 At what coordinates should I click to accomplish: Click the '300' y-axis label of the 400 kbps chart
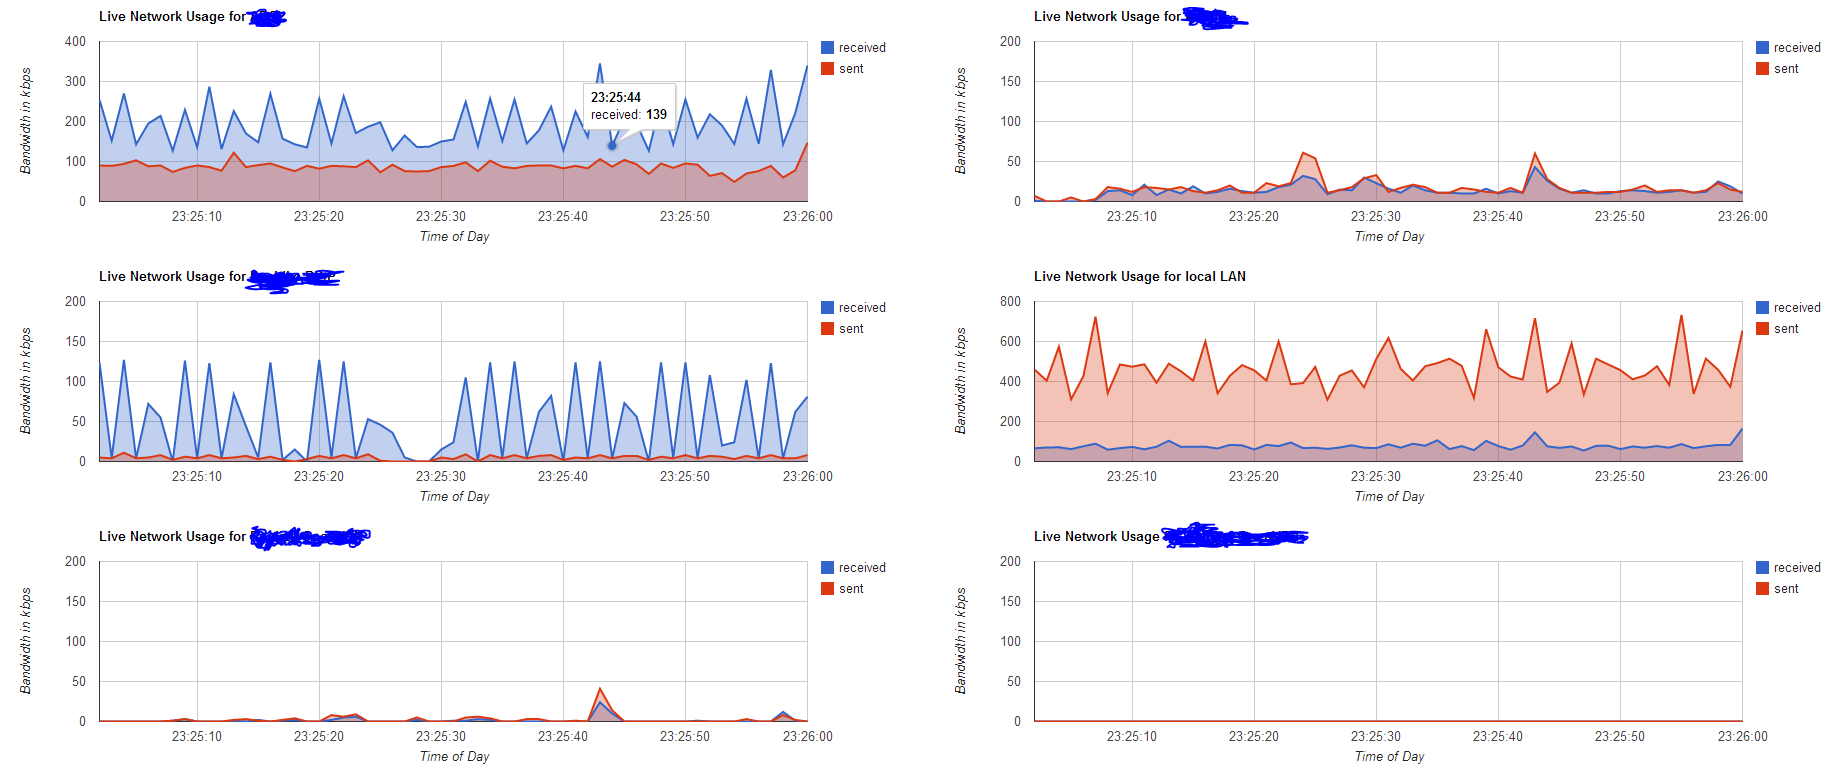point(75,81)
